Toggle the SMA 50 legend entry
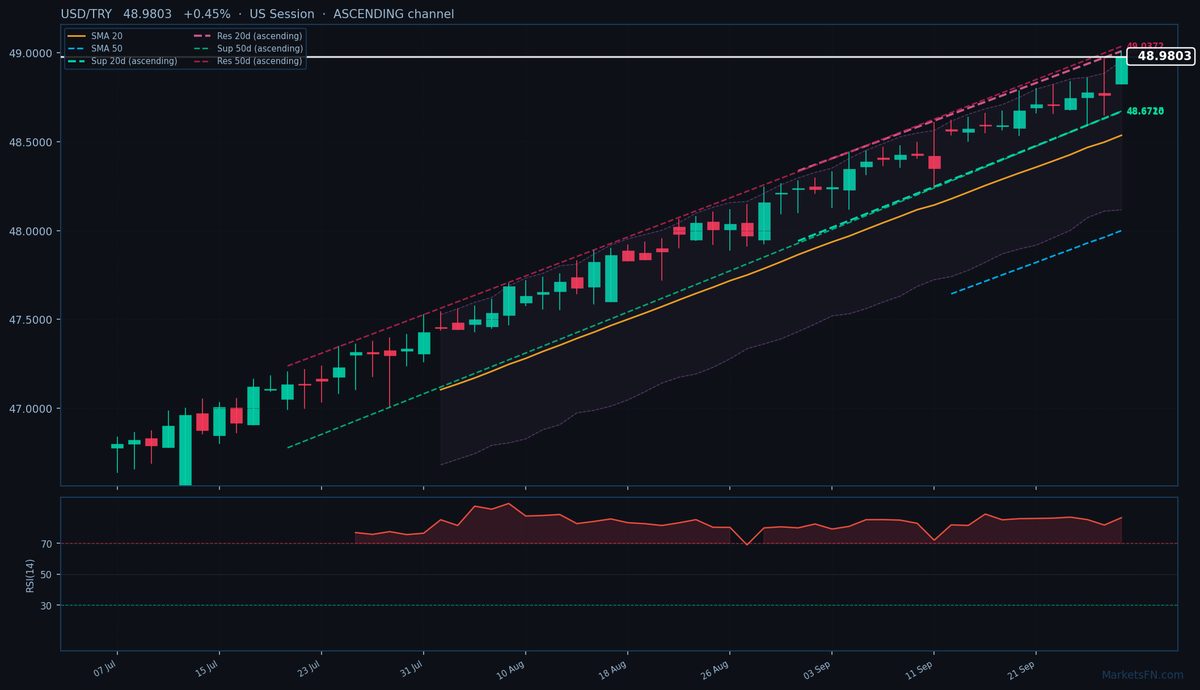Viewport: 1200px width, 690px height. tap(95, 48)
